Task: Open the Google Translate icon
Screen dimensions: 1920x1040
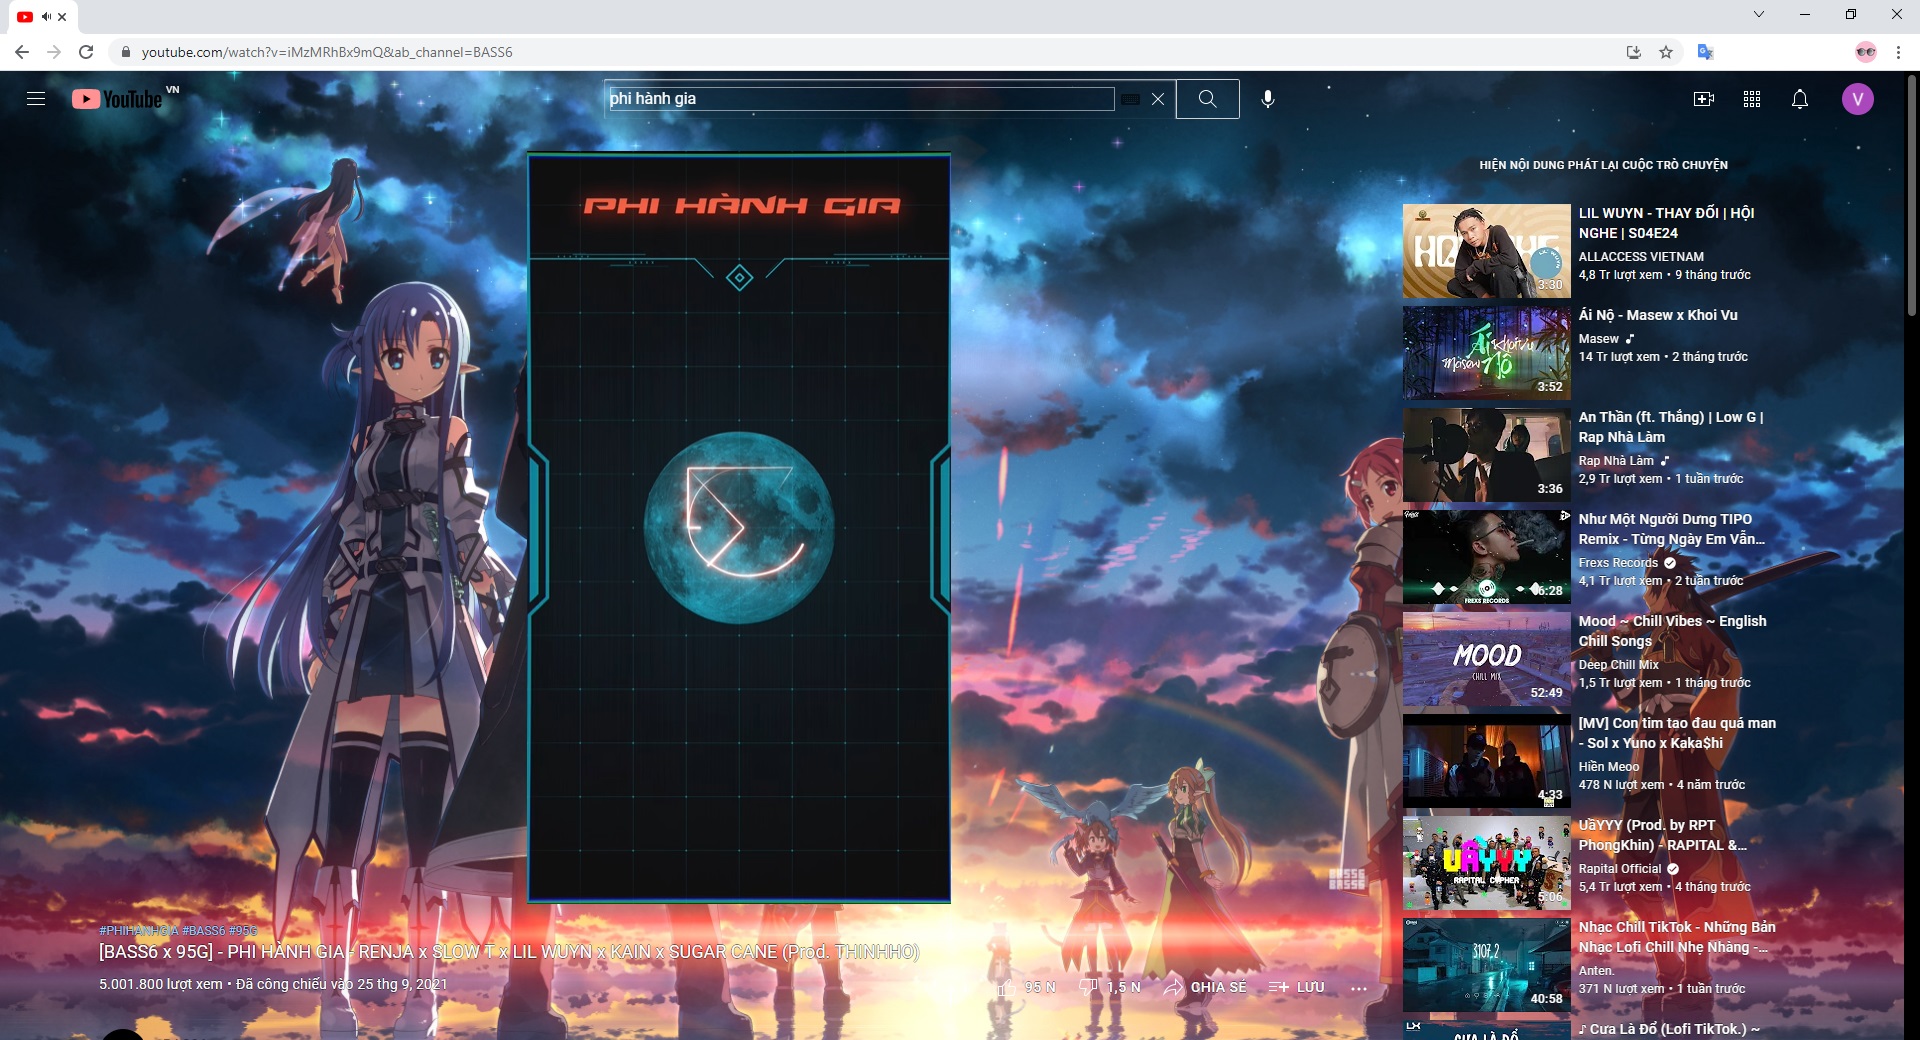Action: 1706,52
